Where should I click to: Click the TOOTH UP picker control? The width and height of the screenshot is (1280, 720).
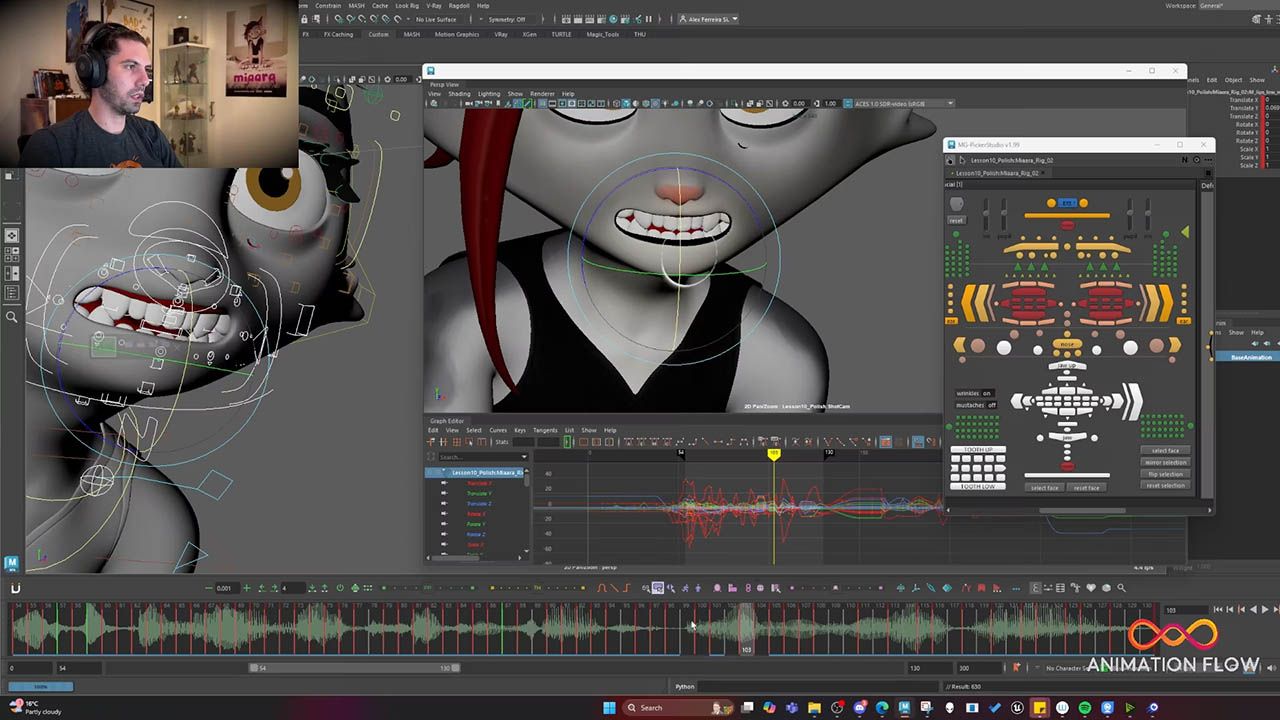click(x=977, y=450)
